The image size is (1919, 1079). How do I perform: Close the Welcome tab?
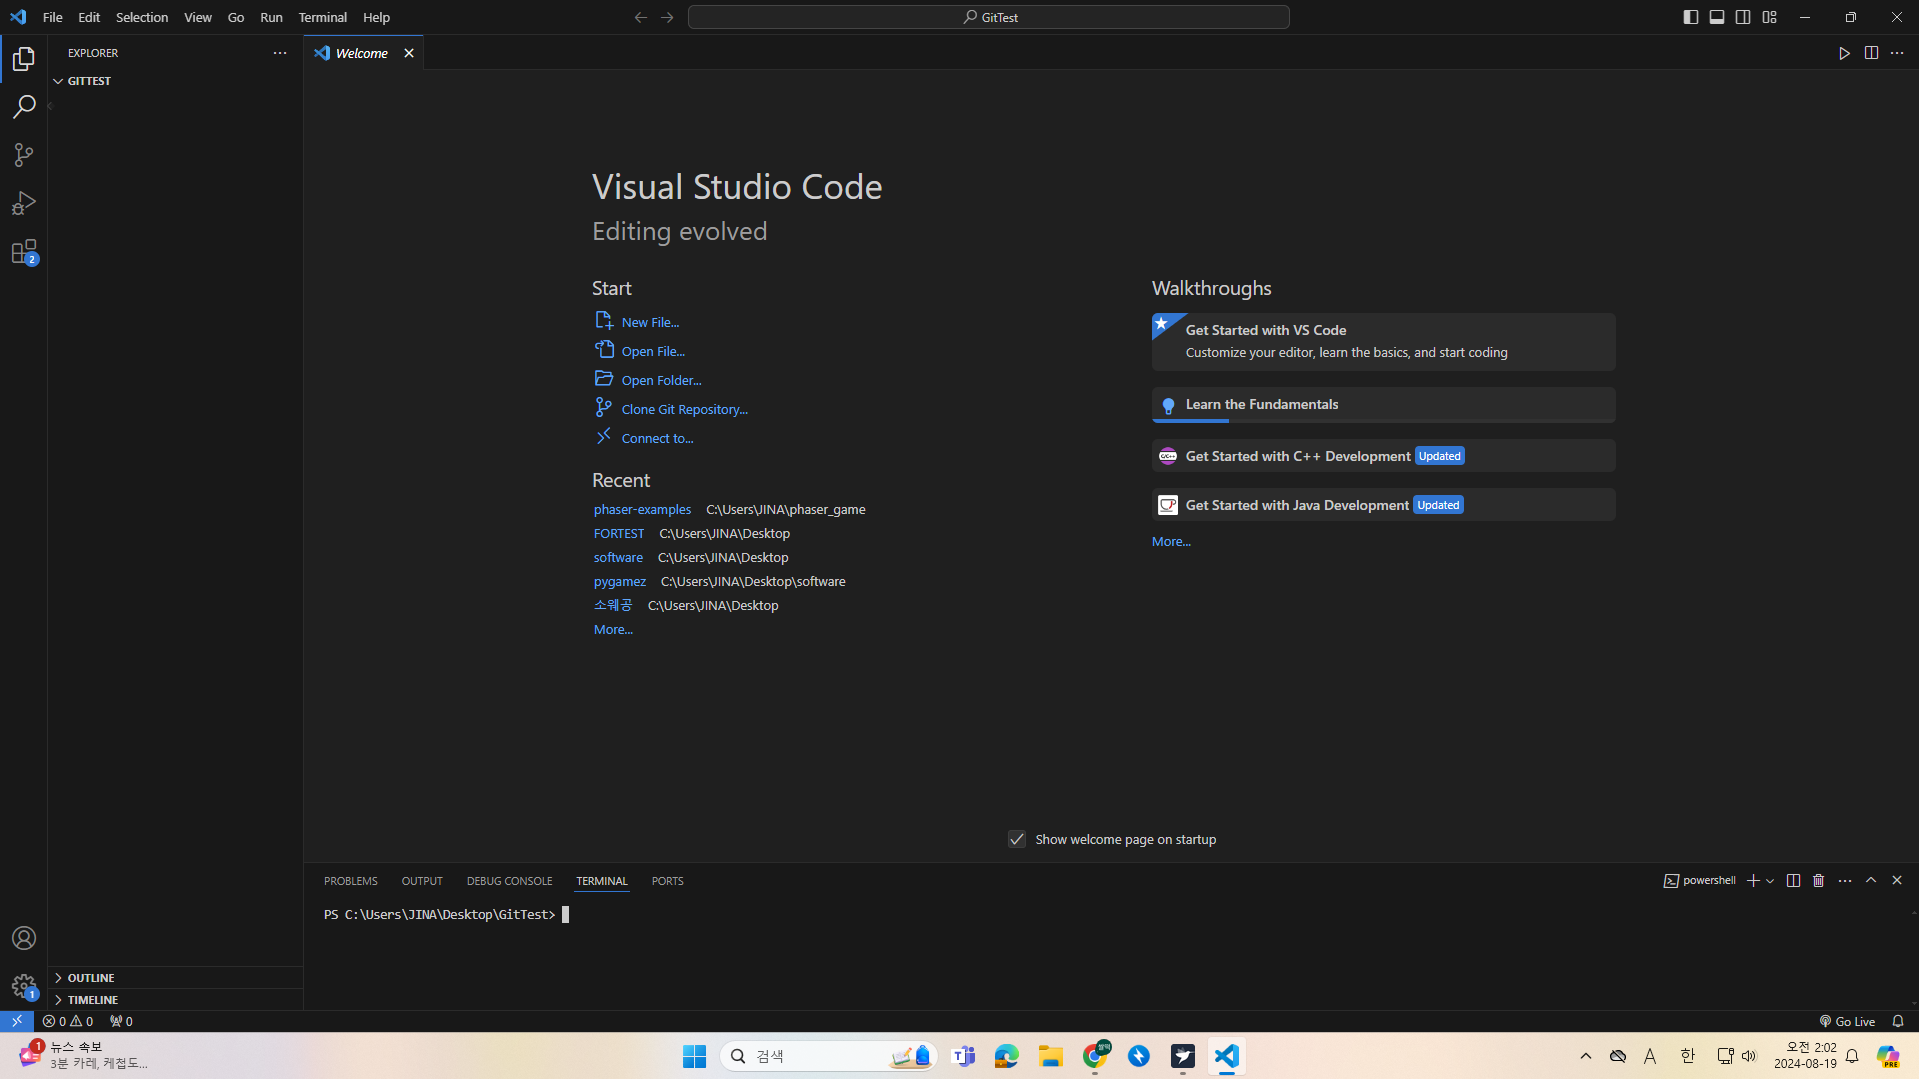pos(409,53)
